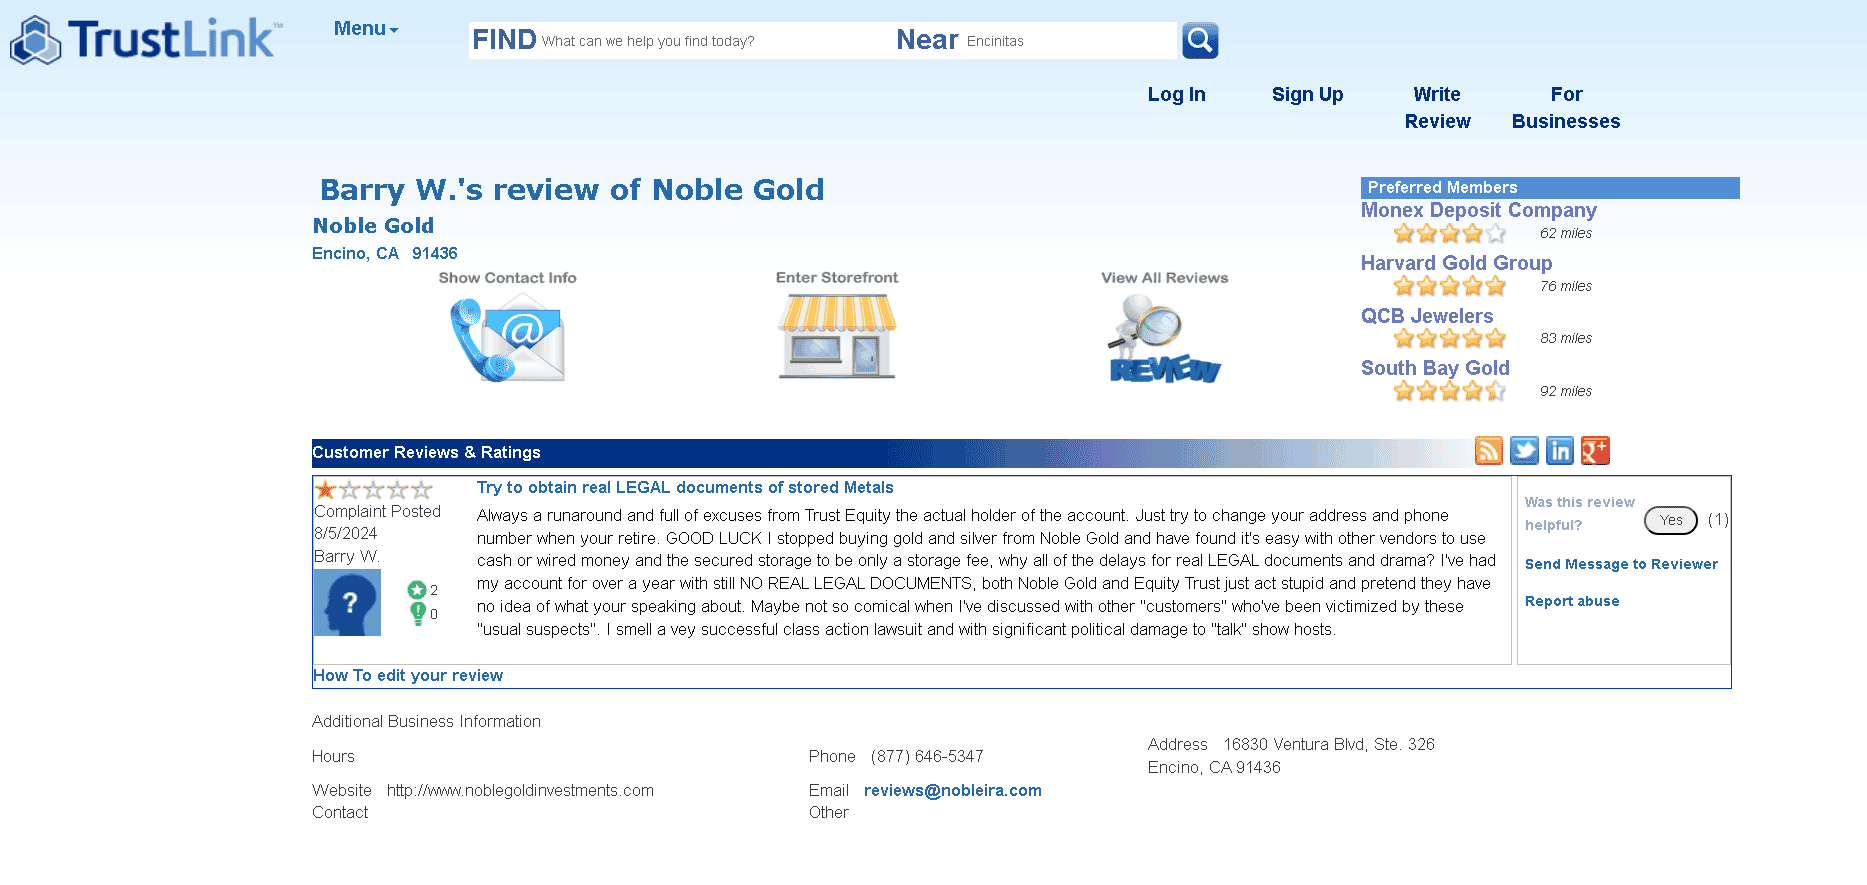Click the Complaint Posted 8/5/2024 text
The image size is (1867, 885).
pos(377,523)
